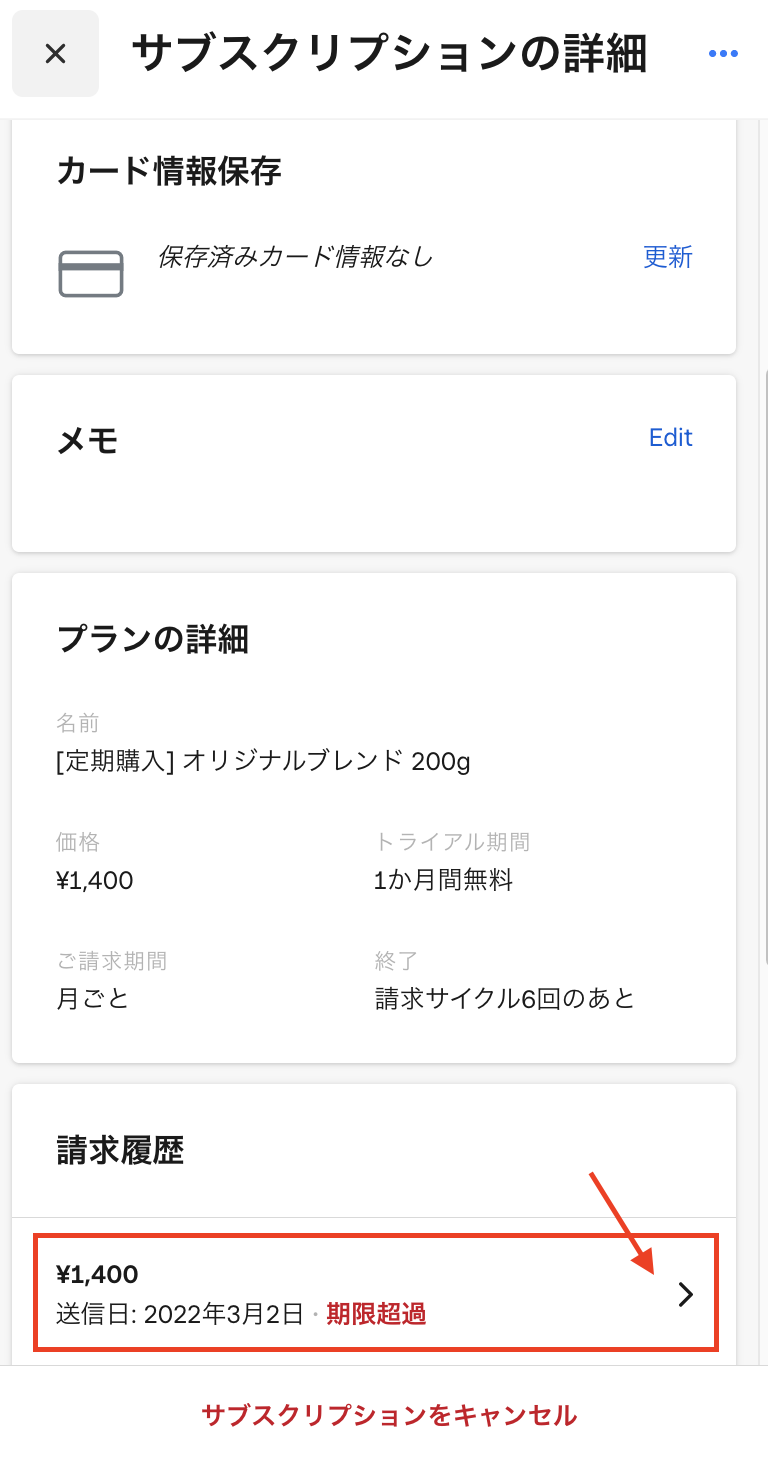Screen dimensions: 768x1458
Task: Open the three-dot more options menu
Action: coord(723,54)
